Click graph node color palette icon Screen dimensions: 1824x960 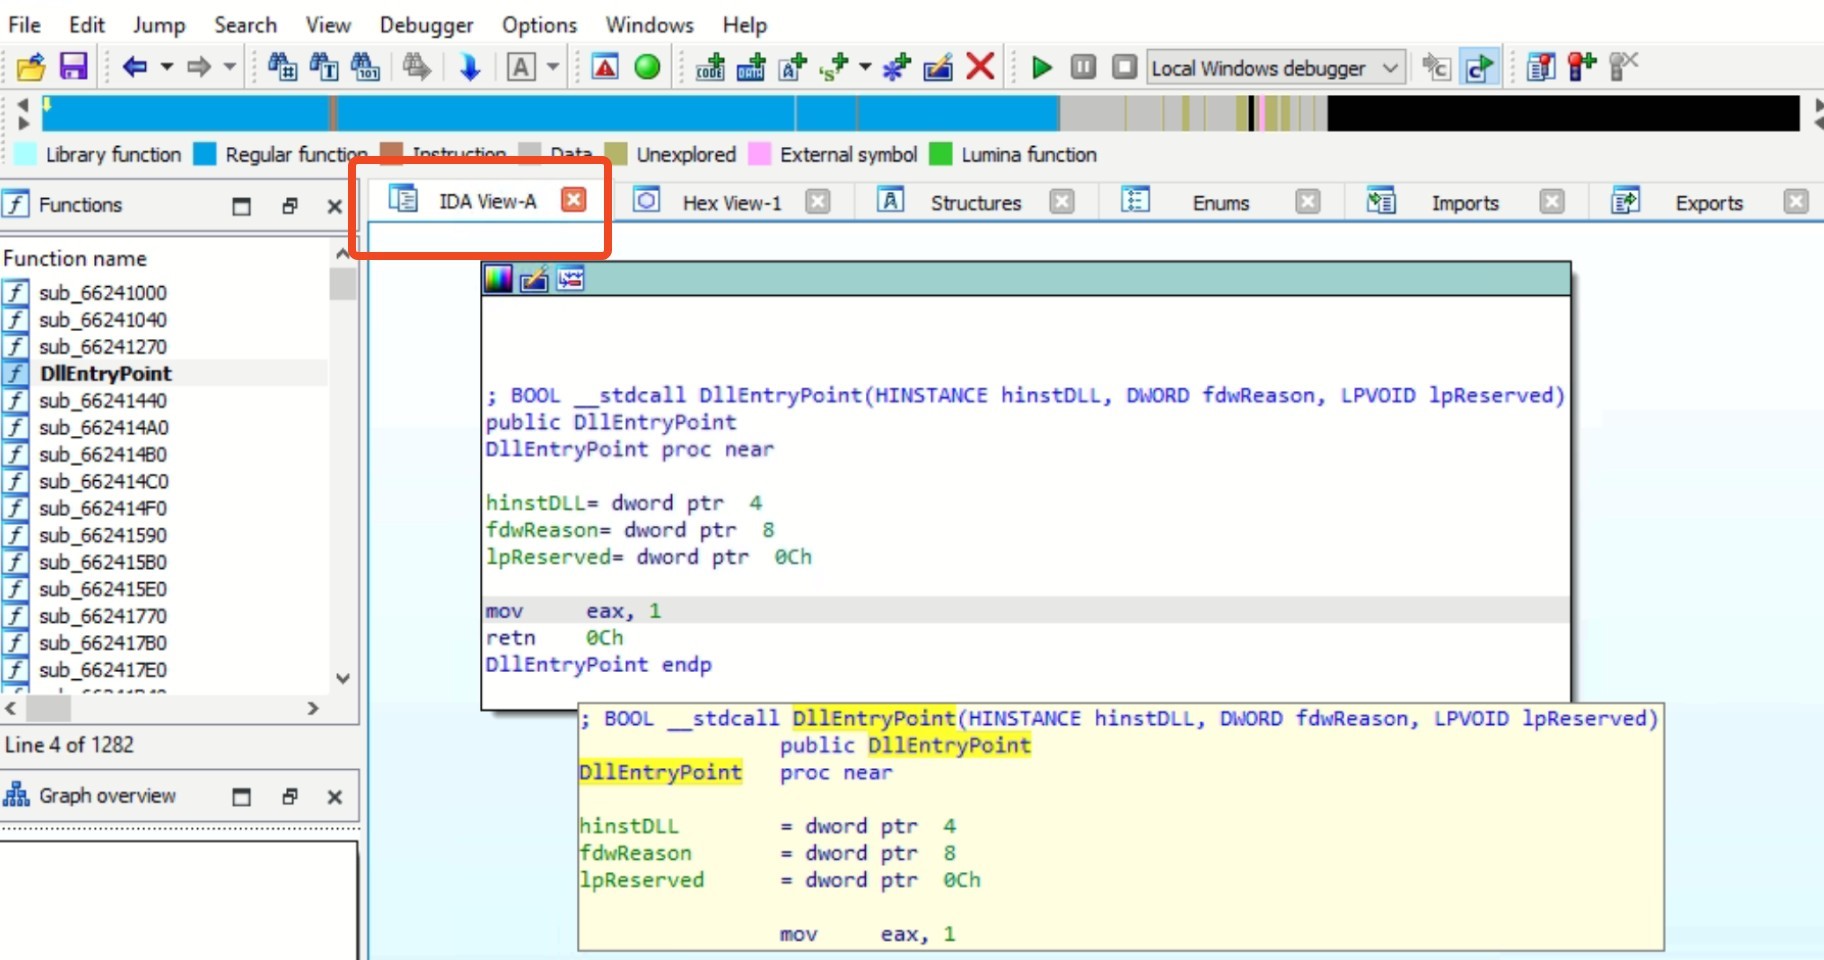[498, 279]
